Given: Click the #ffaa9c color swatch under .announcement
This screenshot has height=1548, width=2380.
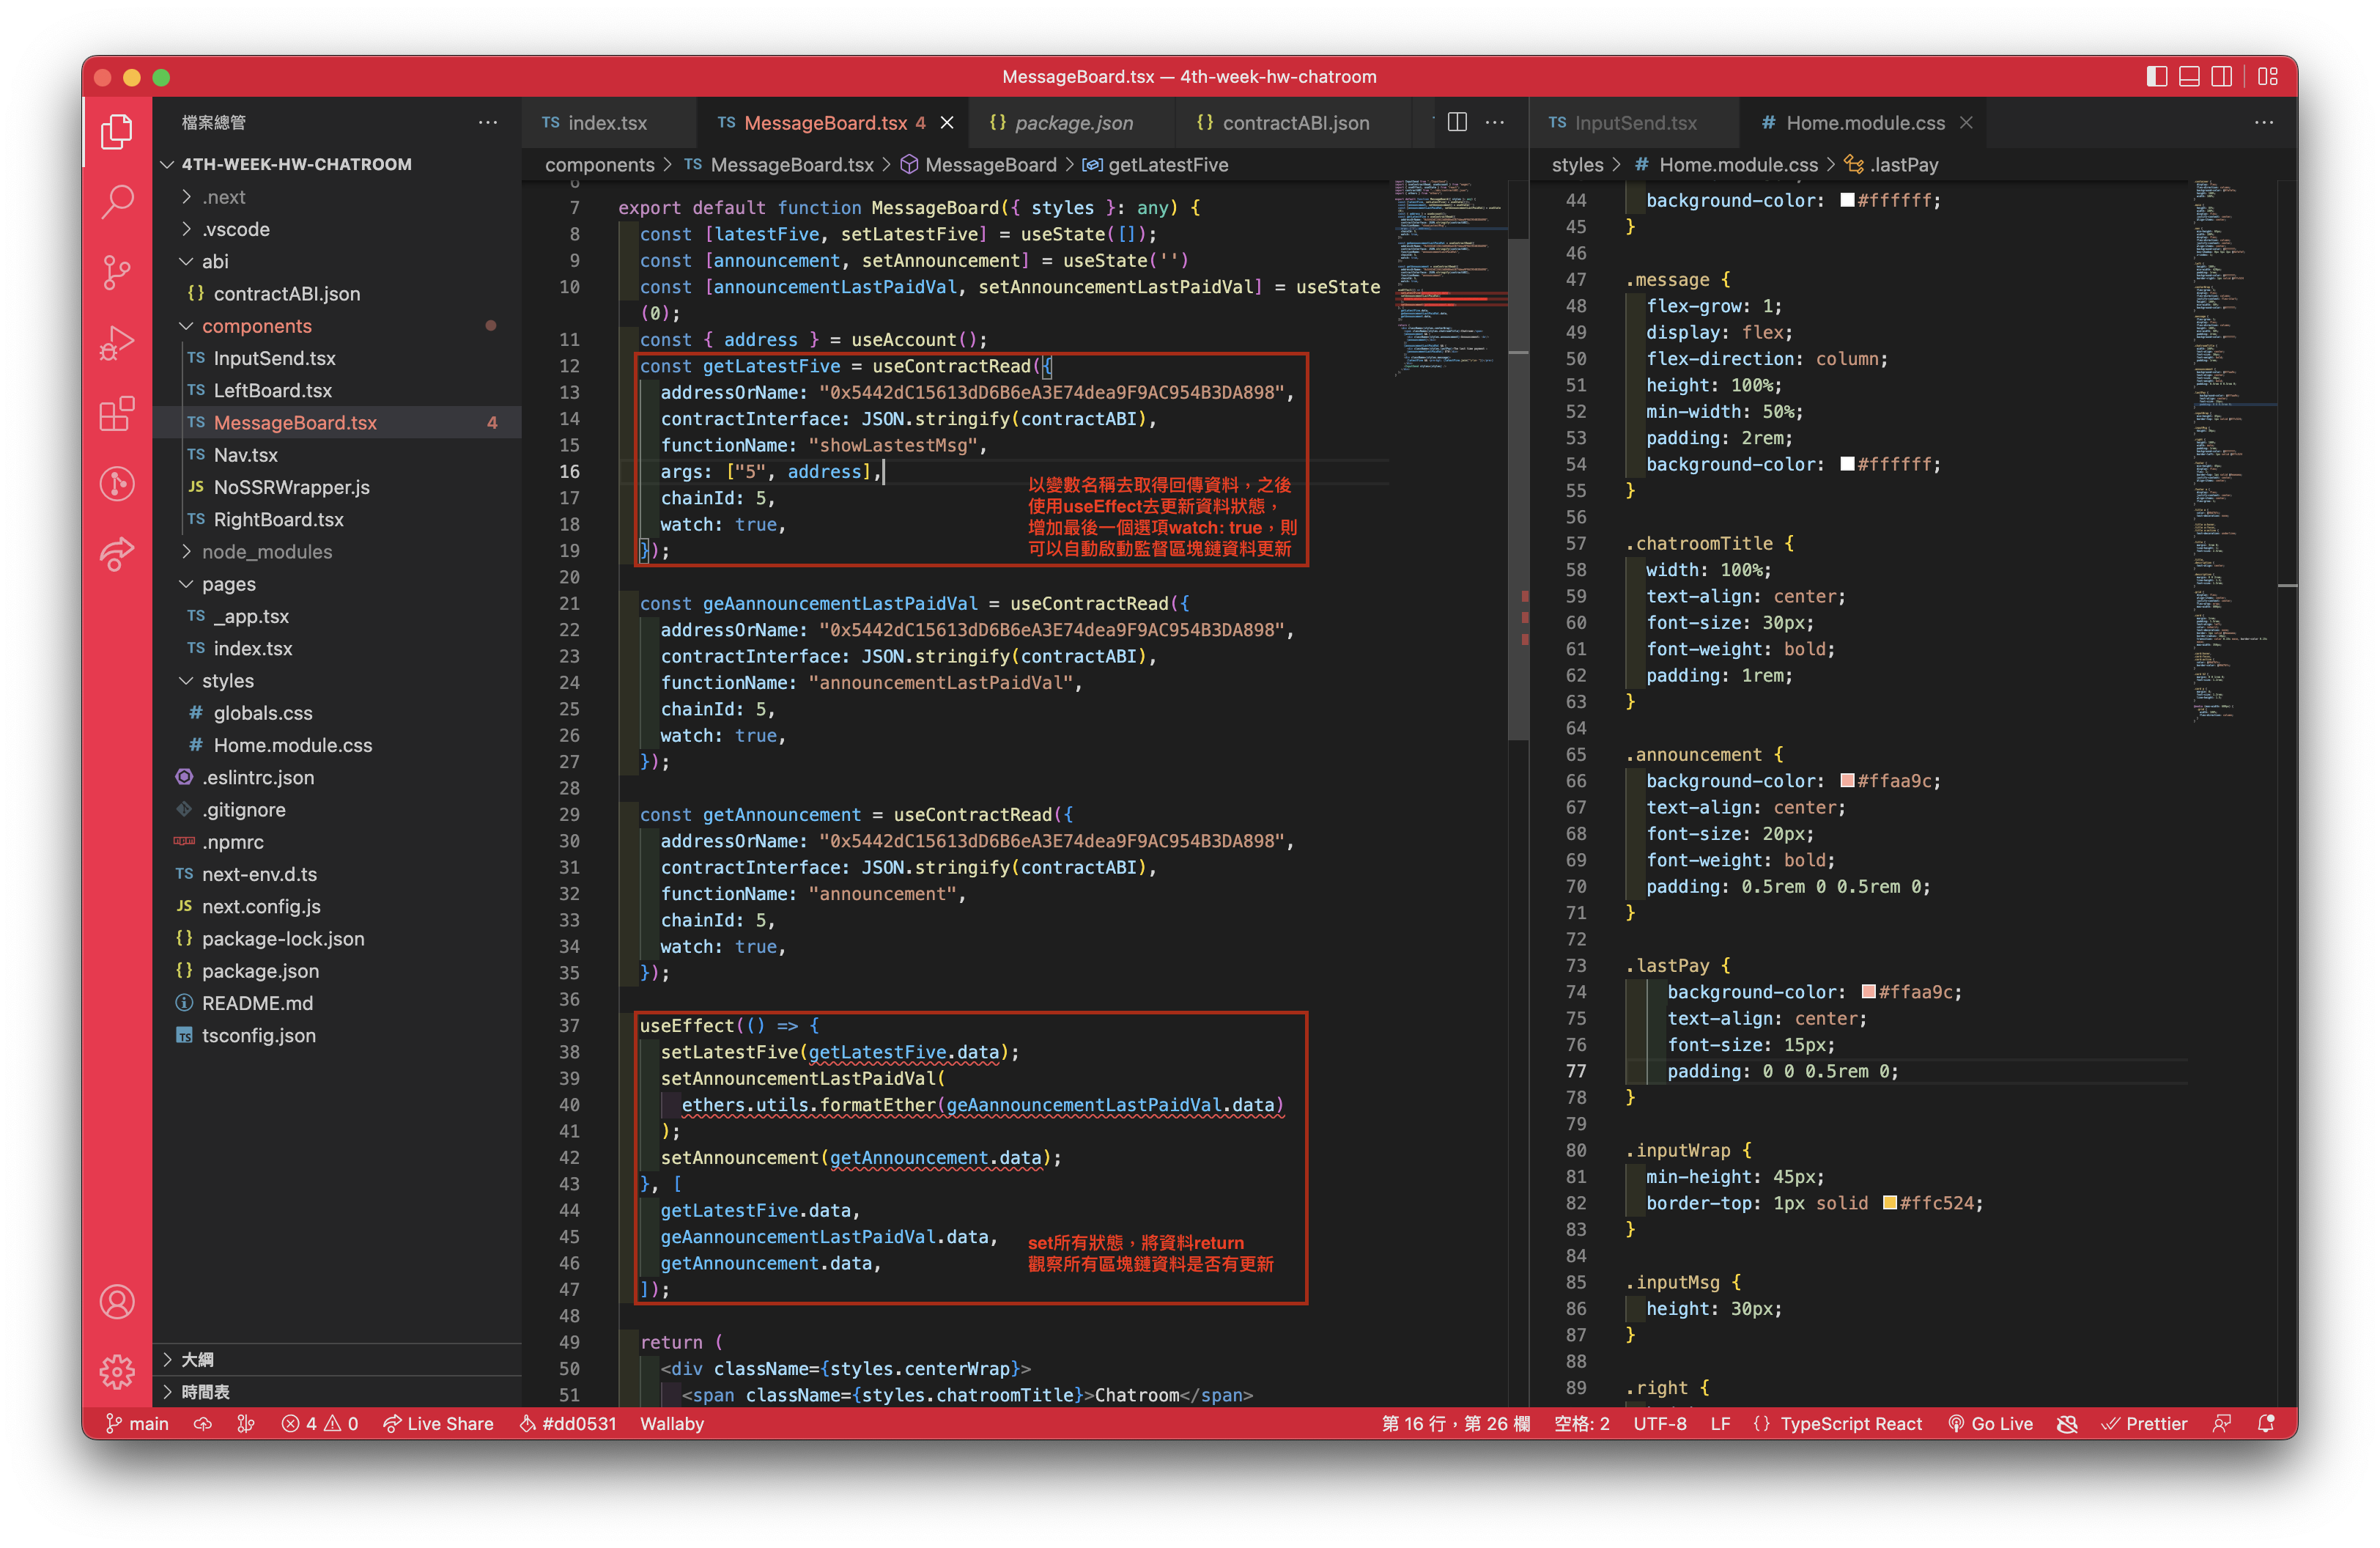Looking at the screenshot, I should pos(1847,781).
